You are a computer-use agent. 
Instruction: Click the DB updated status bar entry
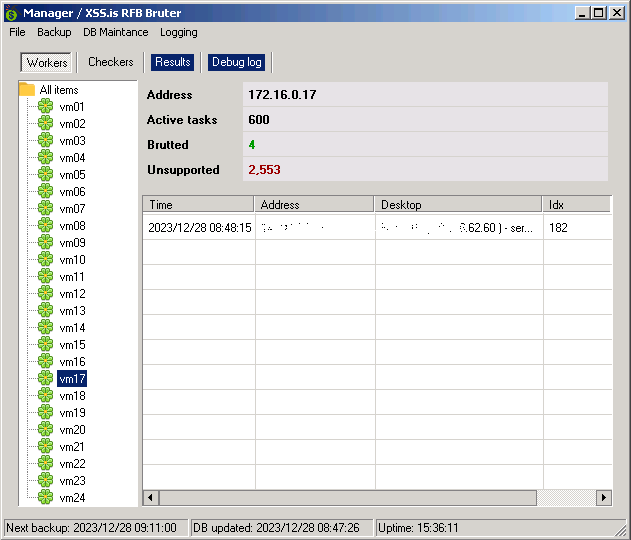(x=282, y=528)
